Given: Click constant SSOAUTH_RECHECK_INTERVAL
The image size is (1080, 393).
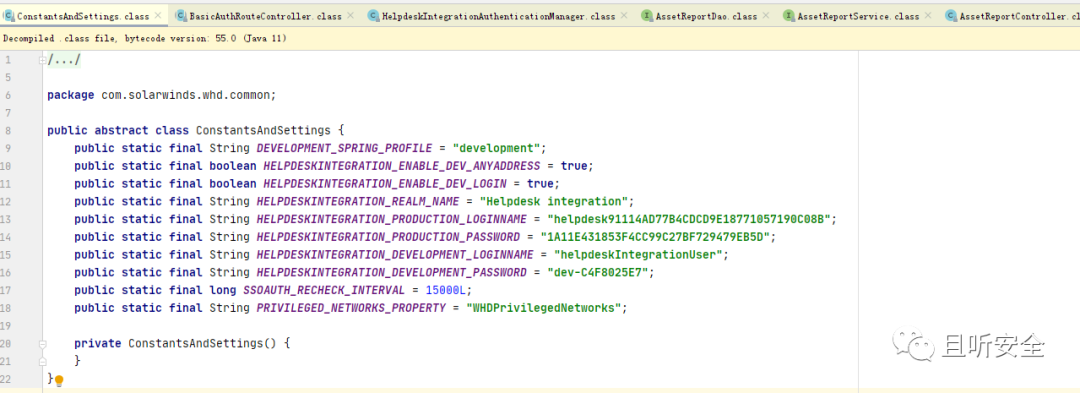Looking at the screenshot, I should 324,290.
